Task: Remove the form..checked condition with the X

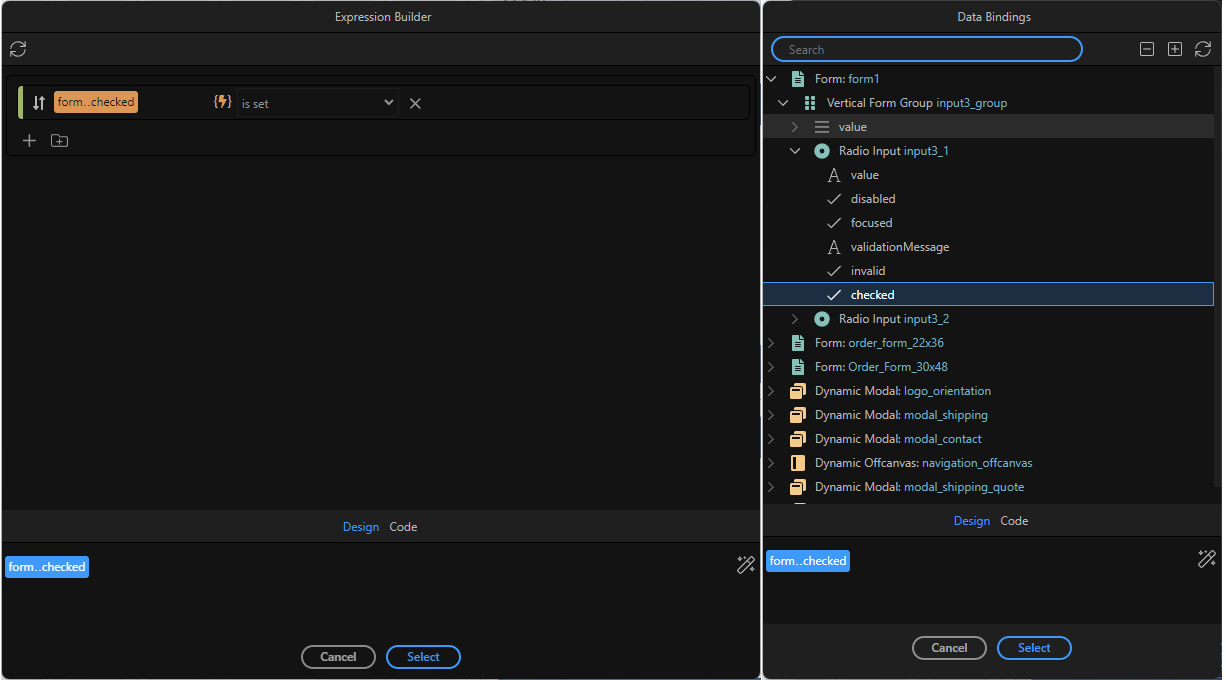Action: coord(415,101)
